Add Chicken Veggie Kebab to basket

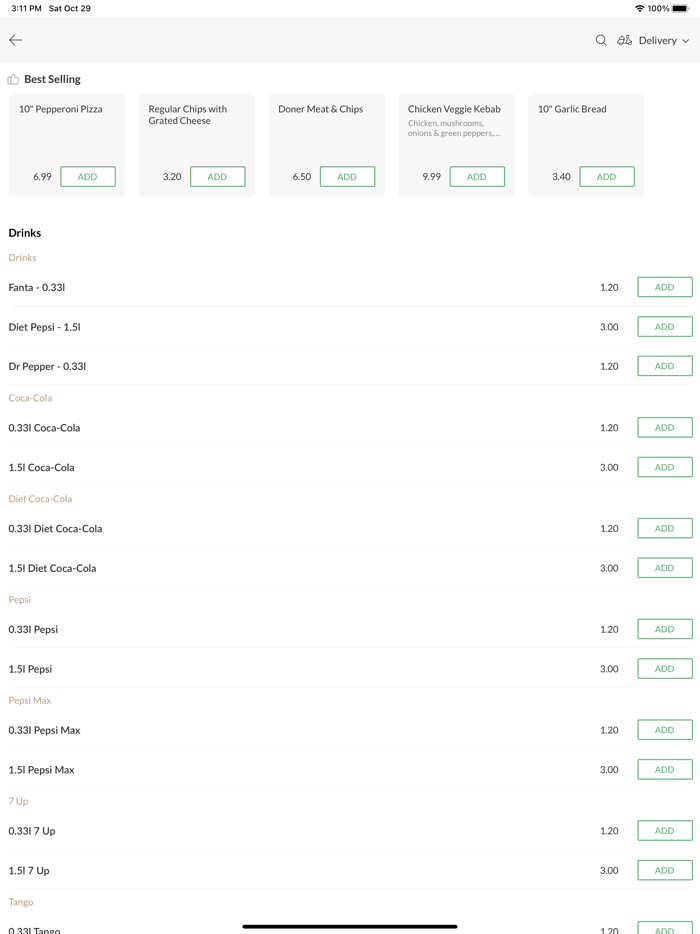tap(477, 177)
